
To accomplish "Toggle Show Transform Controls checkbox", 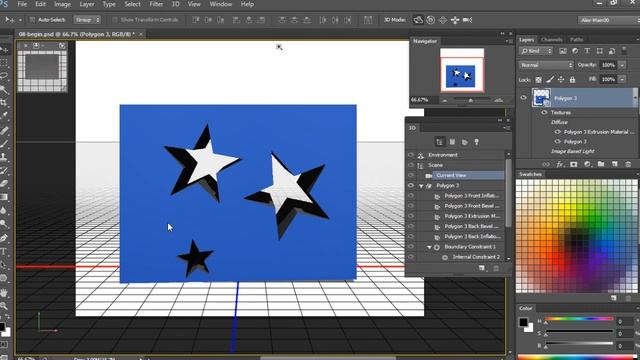I will (115, 20).
